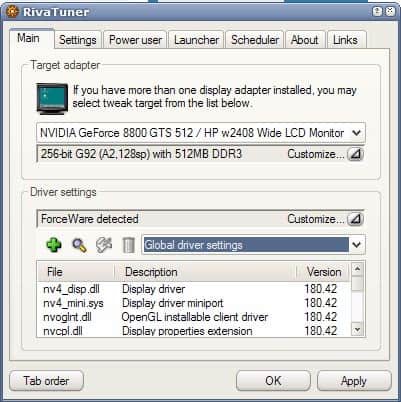
Task: Click the Tab order button
Action: 46,381
